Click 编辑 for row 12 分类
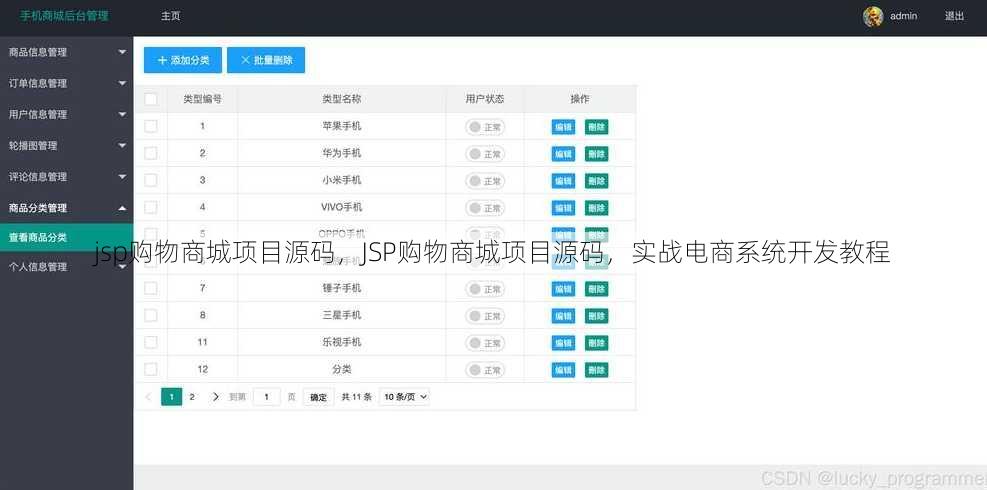This screenshot has width=987, height=490. 563,370
